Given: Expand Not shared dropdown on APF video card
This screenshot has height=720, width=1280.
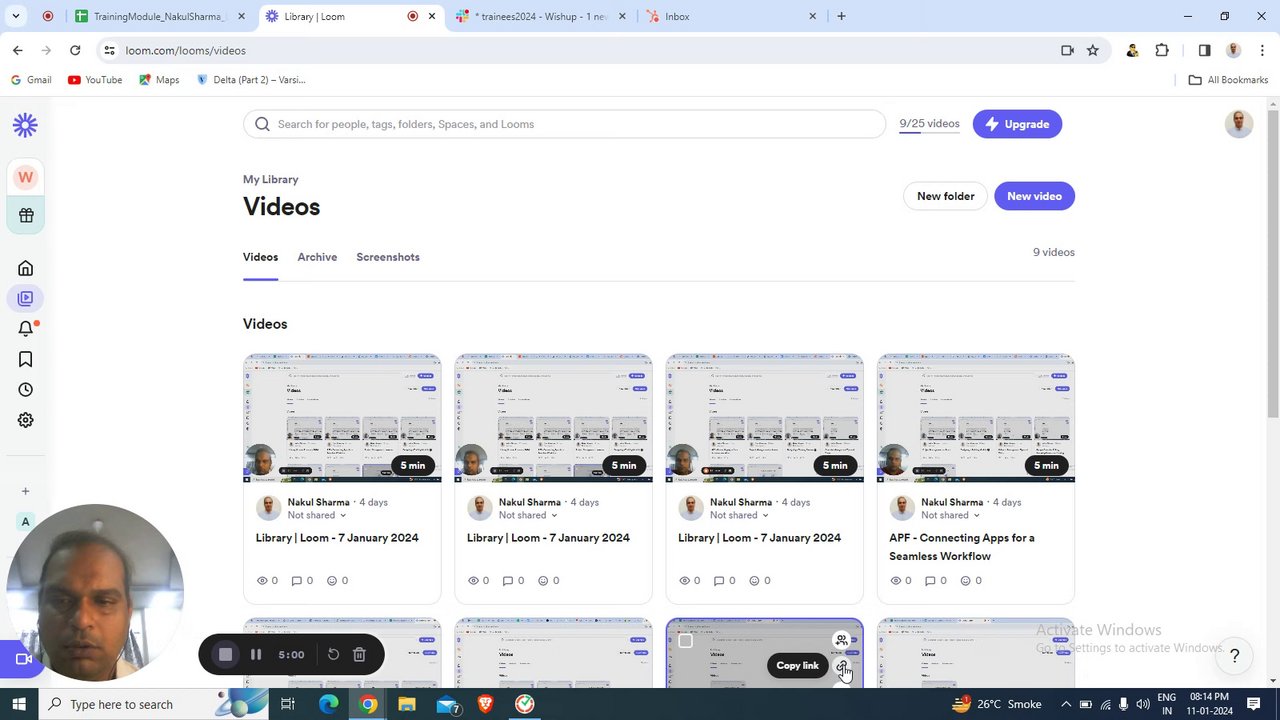Looking at the screenshot, I should pos(950,516).
